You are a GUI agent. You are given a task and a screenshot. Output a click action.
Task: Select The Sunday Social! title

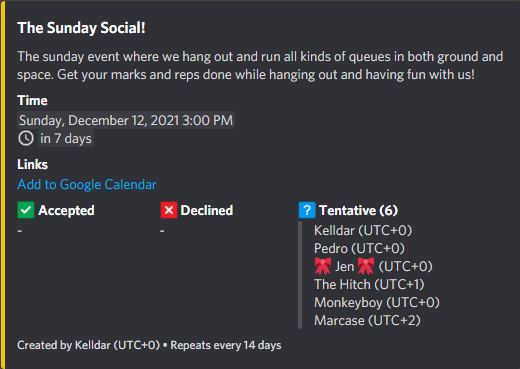(x=81, y=28)
